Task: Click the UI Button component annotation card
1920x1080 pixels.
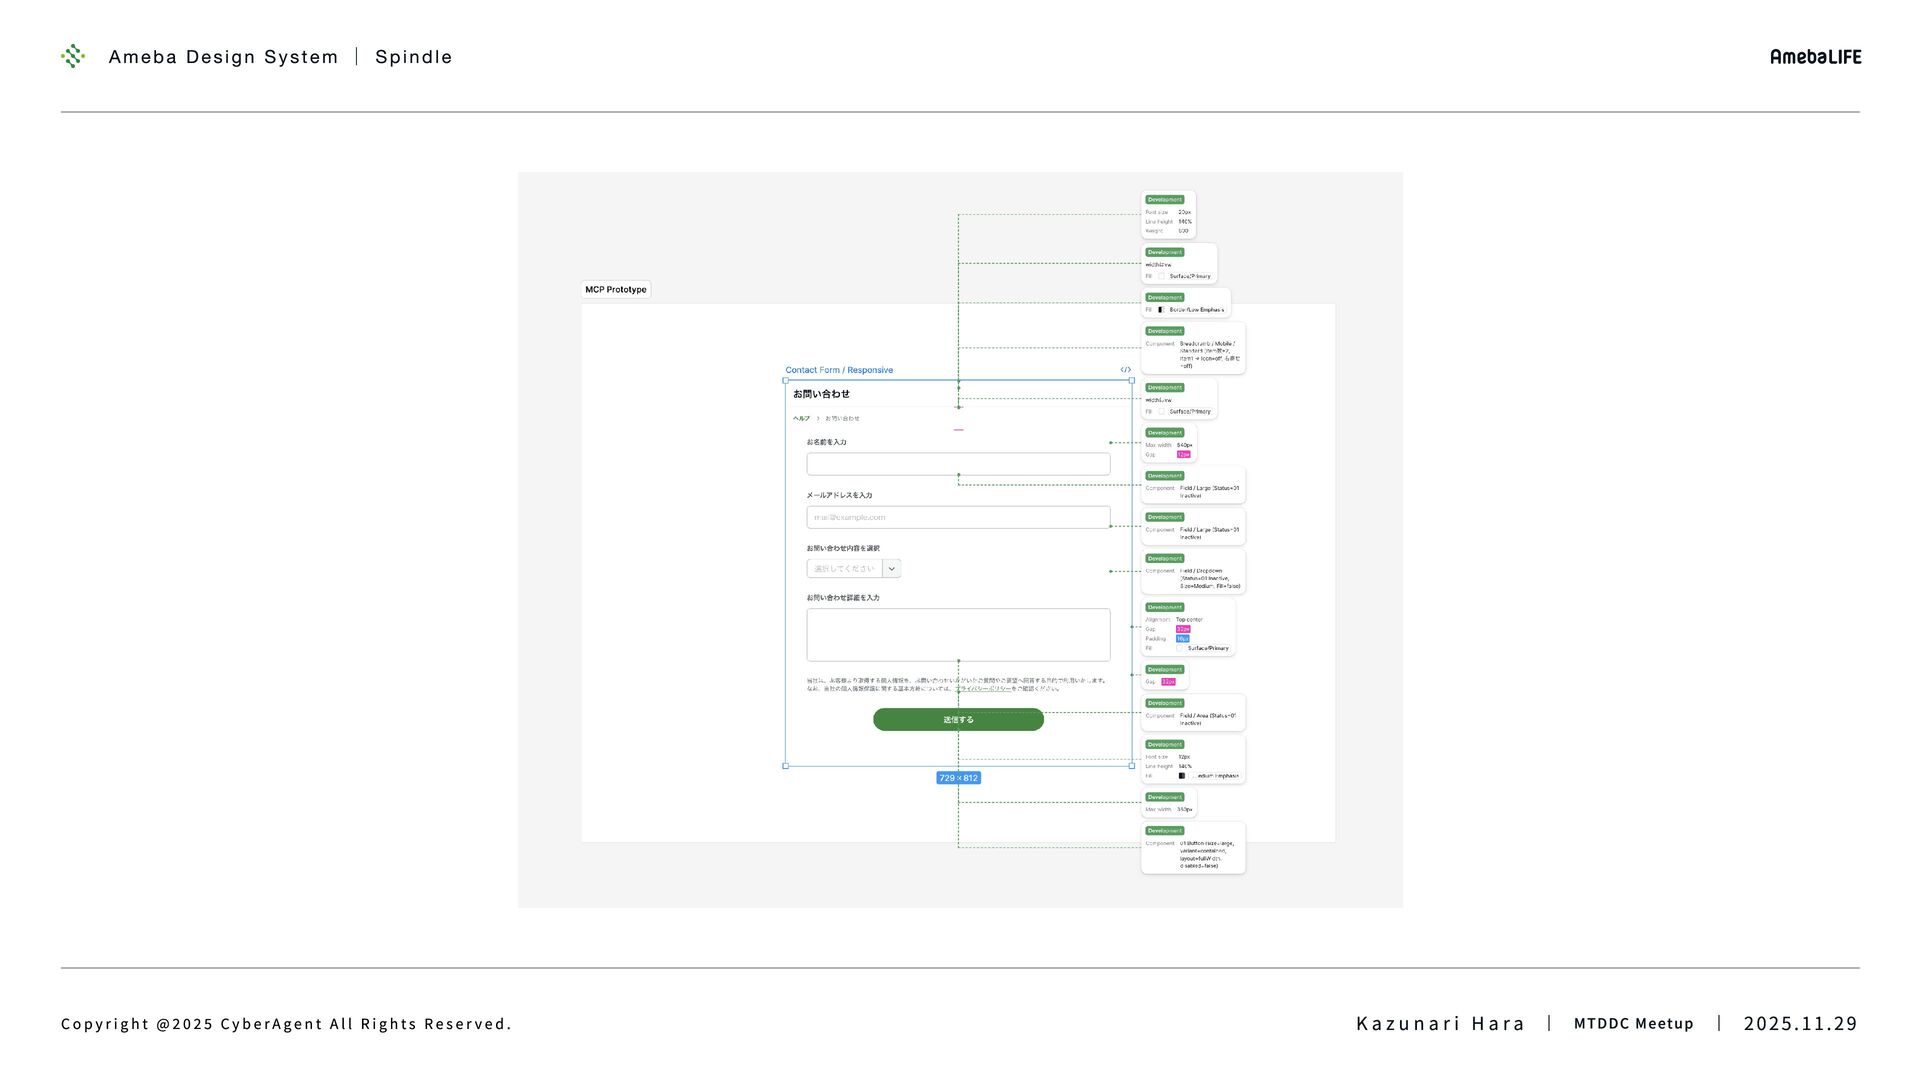Action: (1193, 849)
